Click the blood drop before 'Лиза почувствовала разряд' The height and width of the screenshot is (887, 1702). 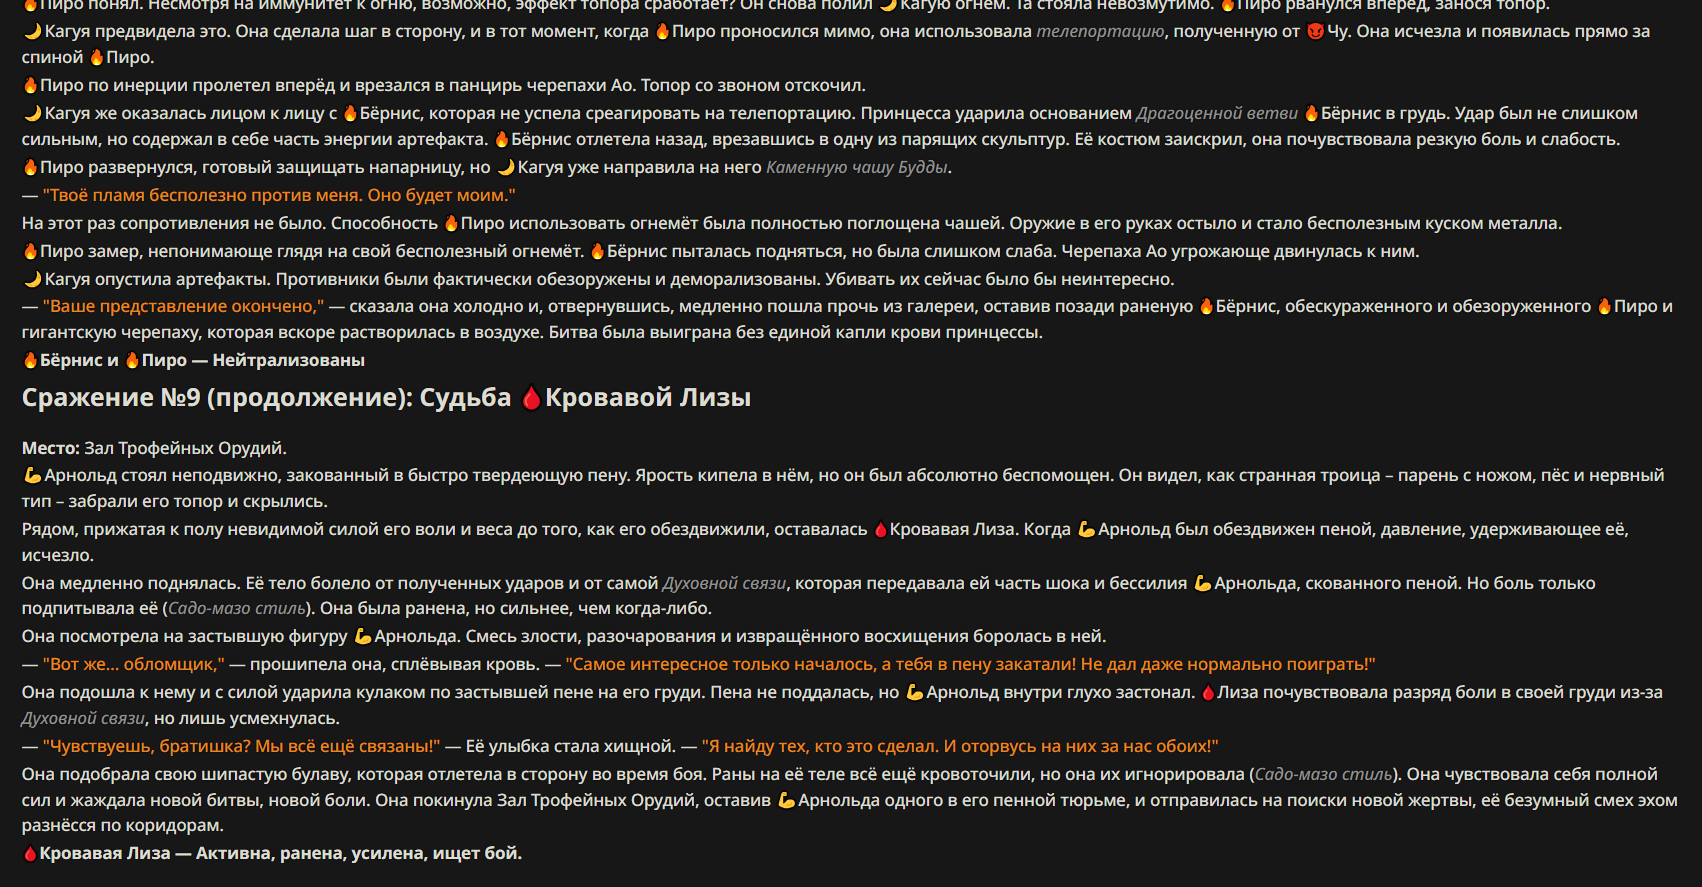tap(1208, 692)
